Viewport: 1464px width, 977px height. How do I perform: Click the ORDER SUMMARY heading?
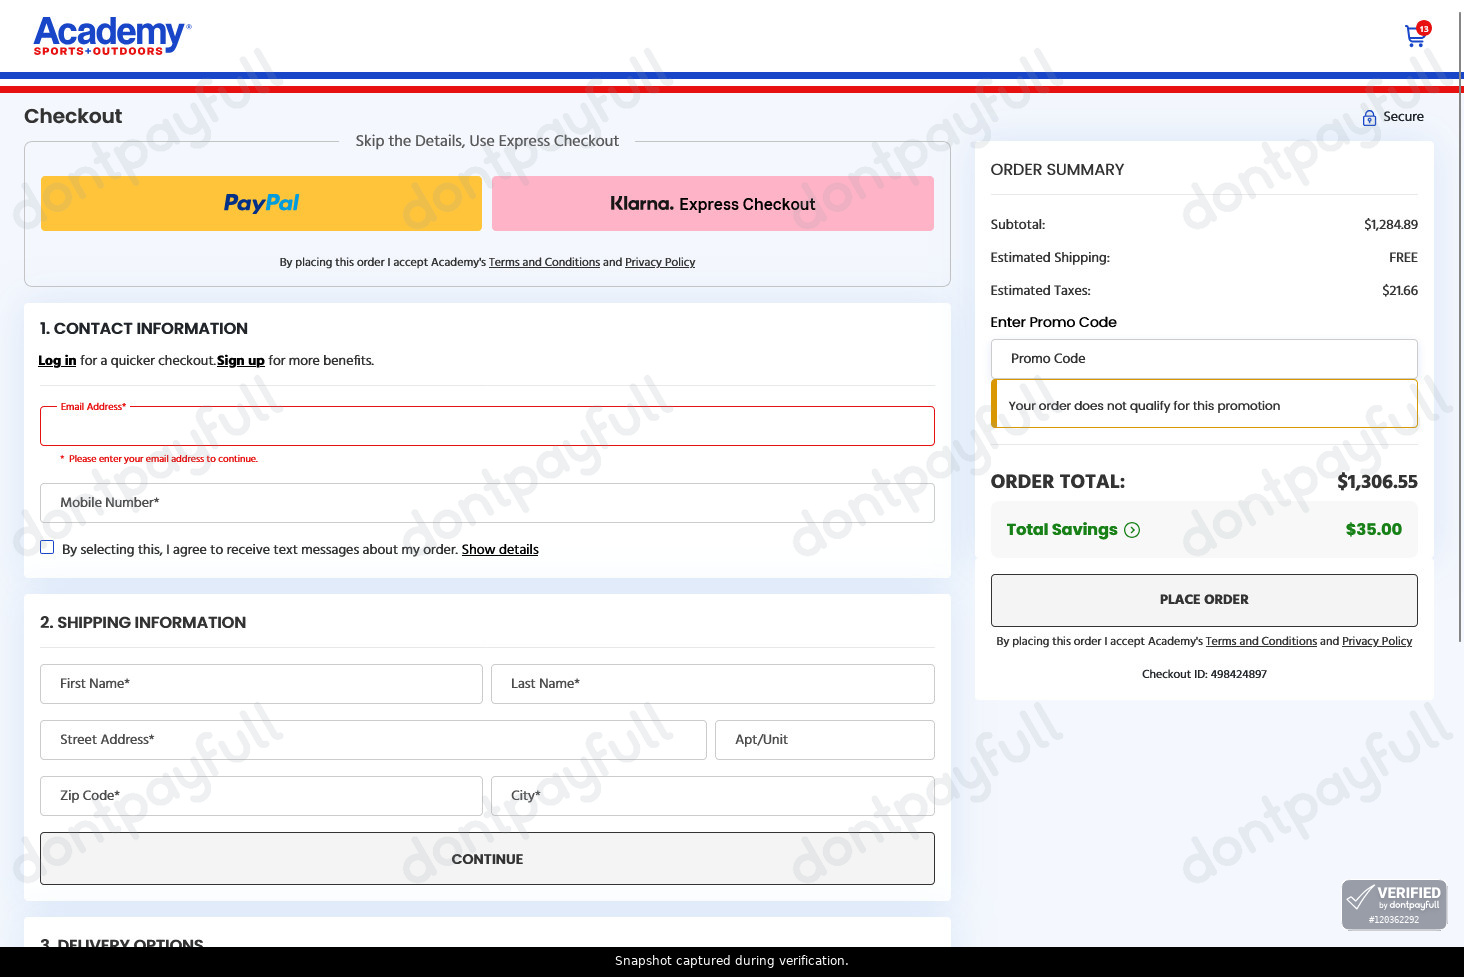pos(1057,170)
